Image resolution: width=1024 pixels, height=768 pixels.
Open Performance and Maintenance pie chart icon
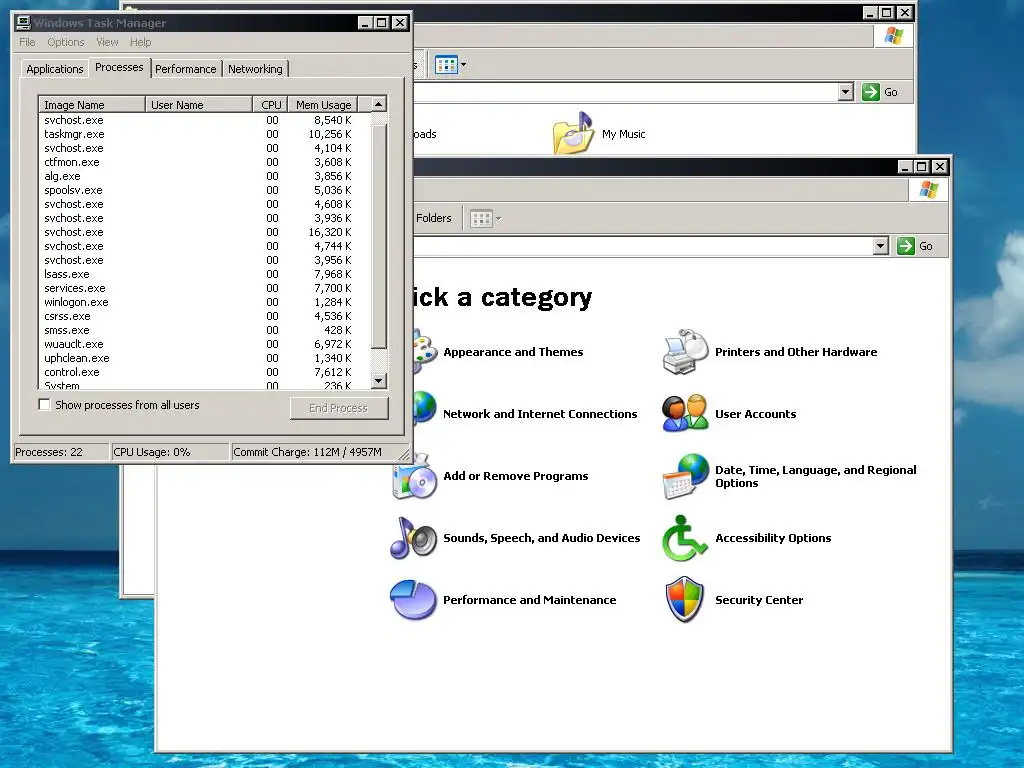coord(413,600)
